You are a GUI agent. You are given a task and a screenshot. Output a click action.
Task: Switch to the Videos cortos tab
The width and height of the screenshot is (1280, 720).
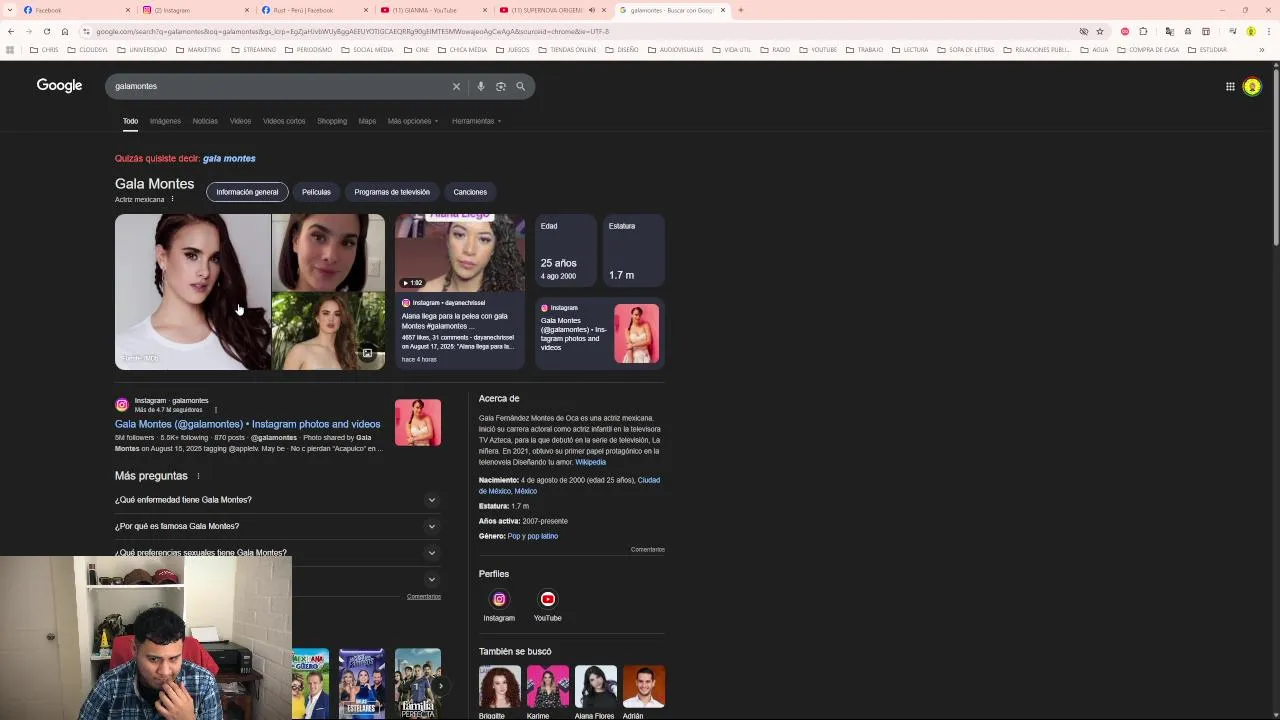284,121
